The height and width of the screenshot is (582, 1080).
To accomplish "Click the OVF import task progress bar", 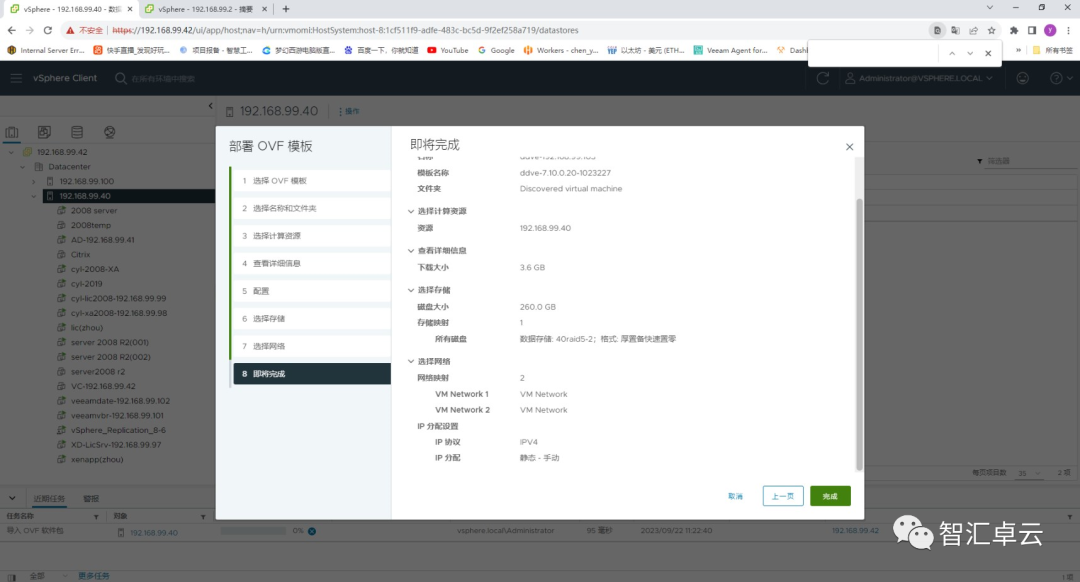I will point(253,531).
